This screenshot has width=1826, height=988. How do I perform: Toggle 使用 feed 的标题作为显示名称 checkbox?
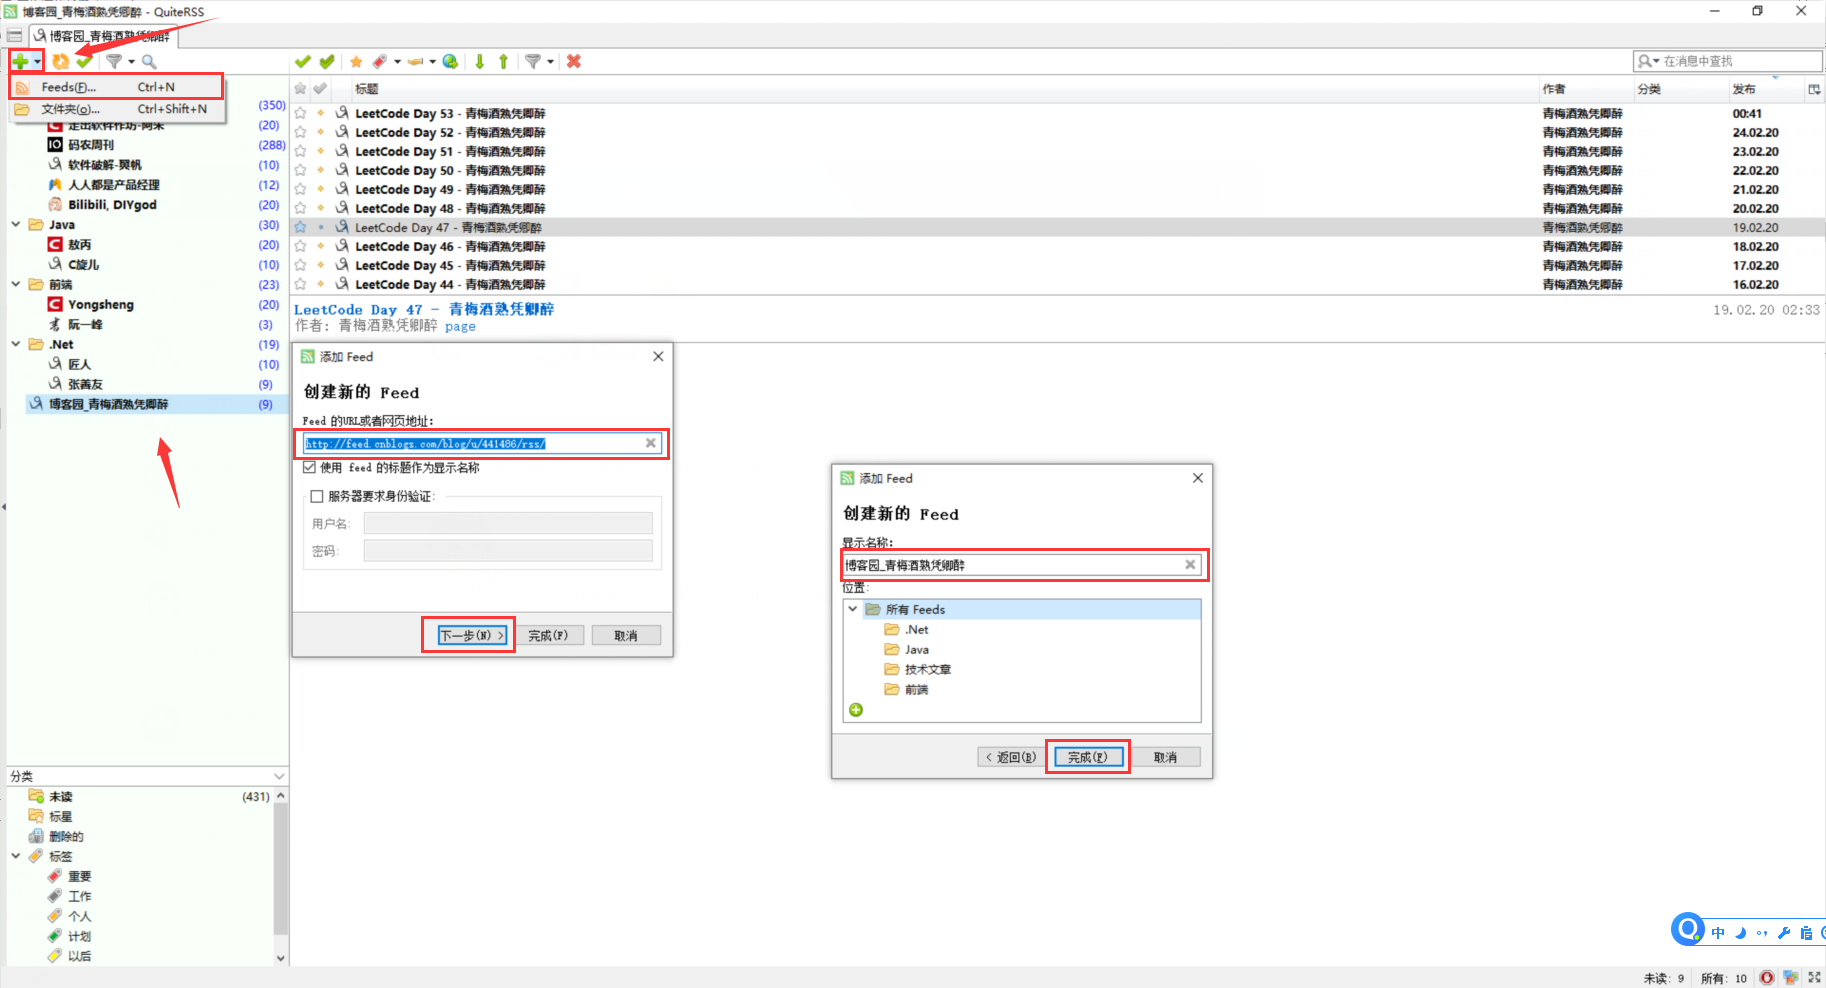coord(310,467)
